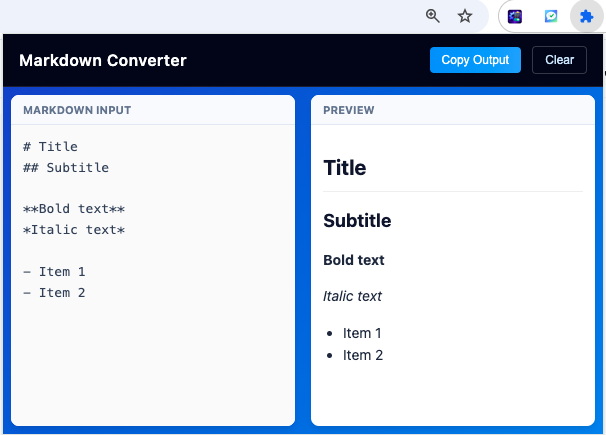The height and width of the screenshot is (435, 606).
Task: Click the Markdown Converter title
Action: (103, 60)
